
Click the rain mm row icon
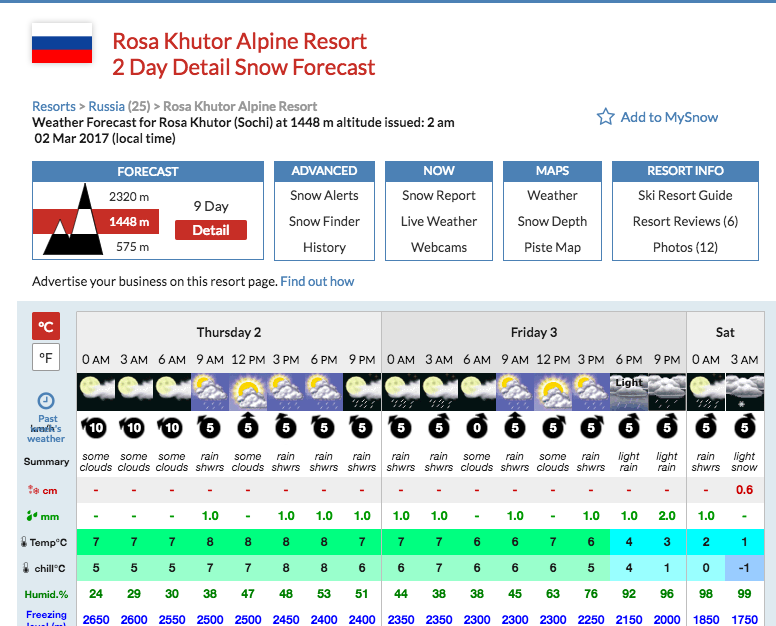tap(32, 516)
